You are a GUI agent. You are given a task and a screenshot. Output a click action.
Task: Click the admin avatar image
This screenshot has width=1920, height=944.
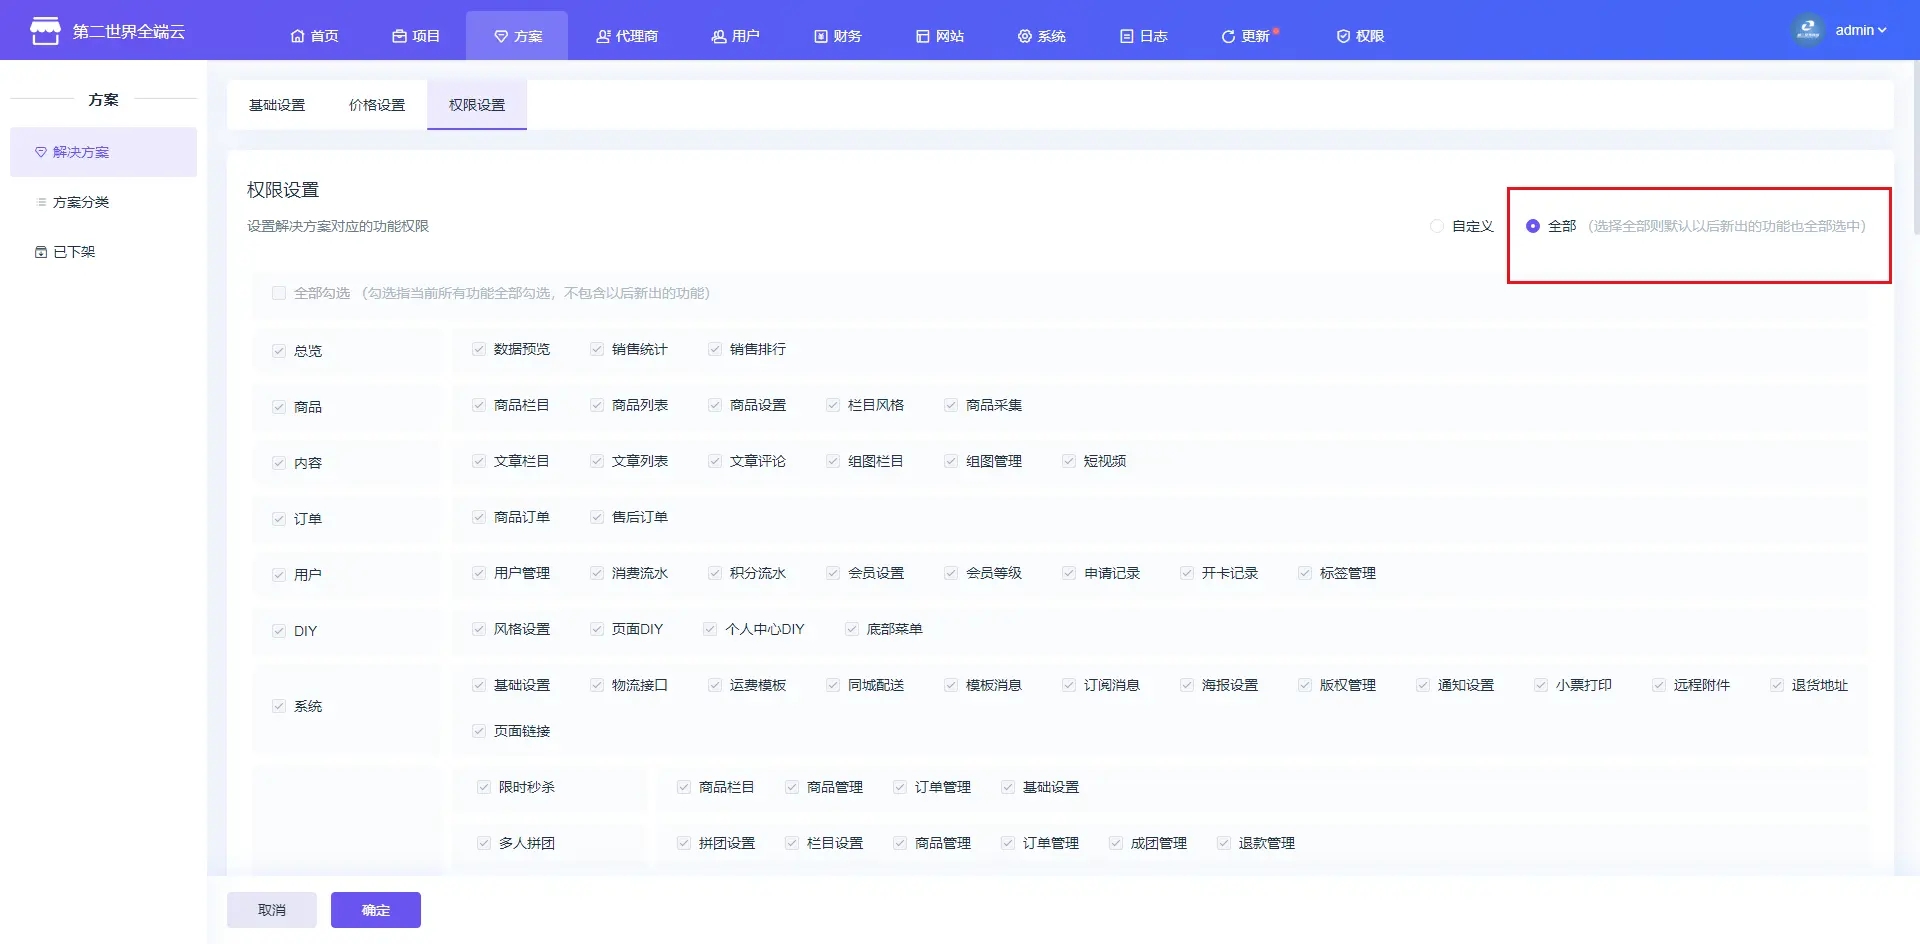click(x=1807, y=30)
